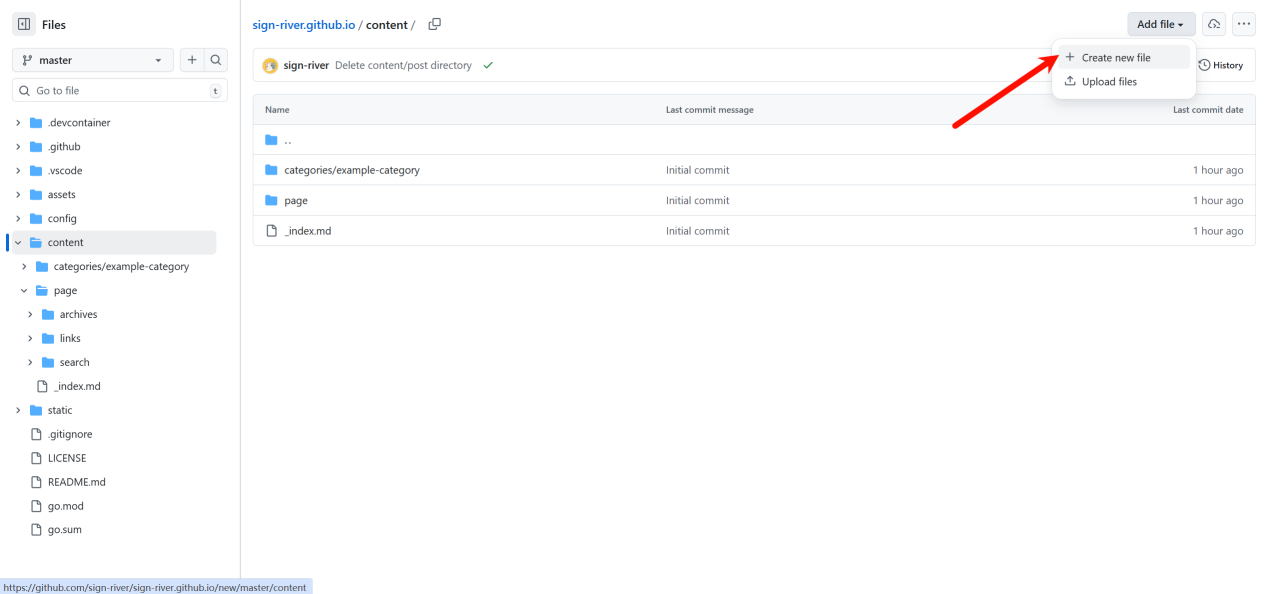This screenshot has height=594, width=1268.
Task: Expand the .devcontainer folder chevron
Action: [x=18, y=123]
